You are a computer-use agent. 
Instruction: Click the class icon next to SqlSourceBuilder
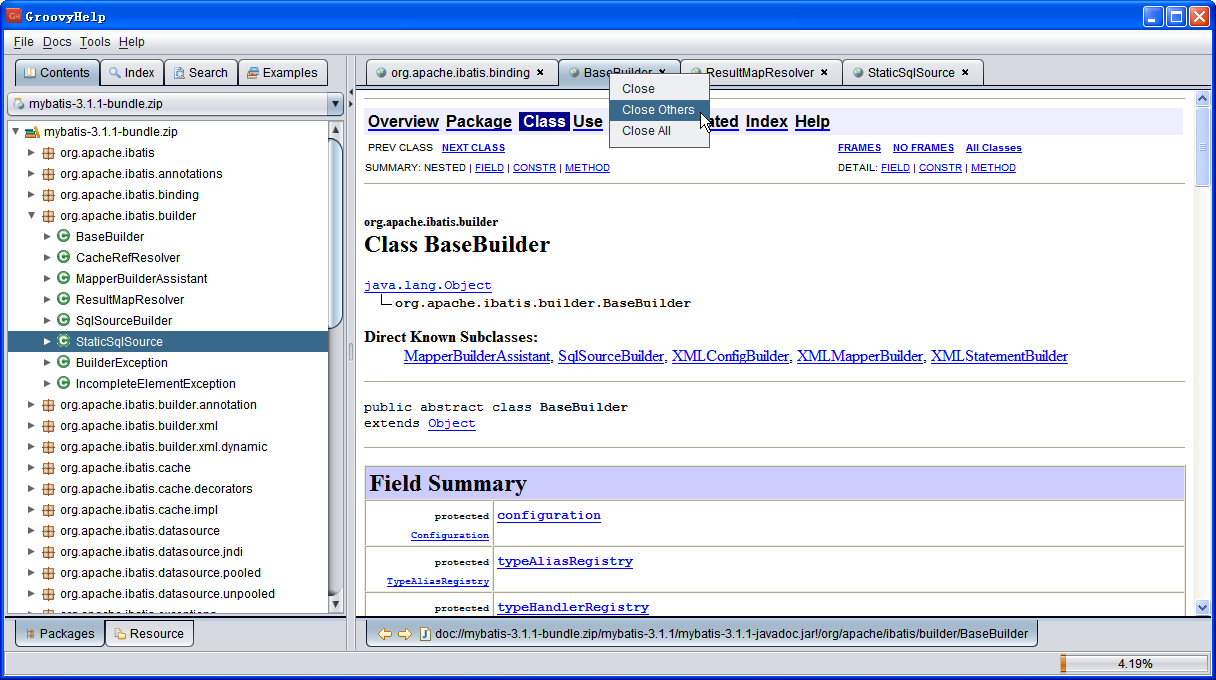64,321
